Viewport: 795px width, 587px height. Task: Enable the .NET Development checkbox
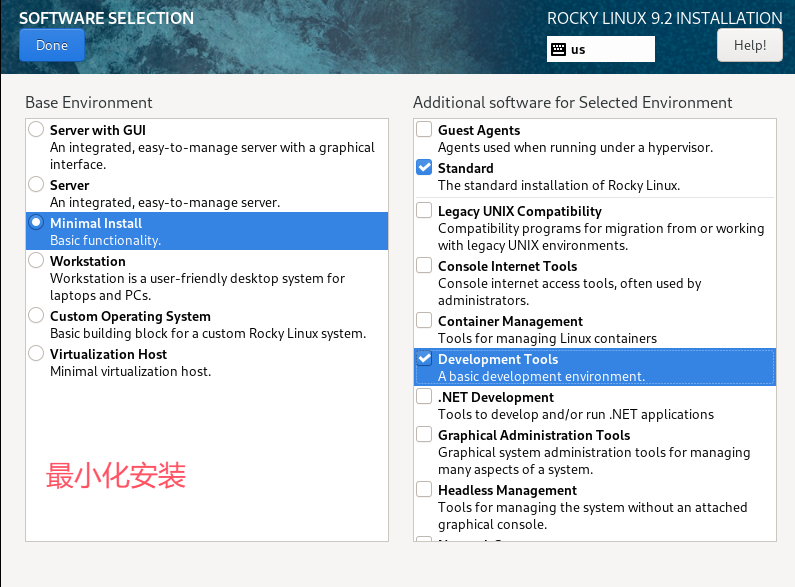(424, 396)
